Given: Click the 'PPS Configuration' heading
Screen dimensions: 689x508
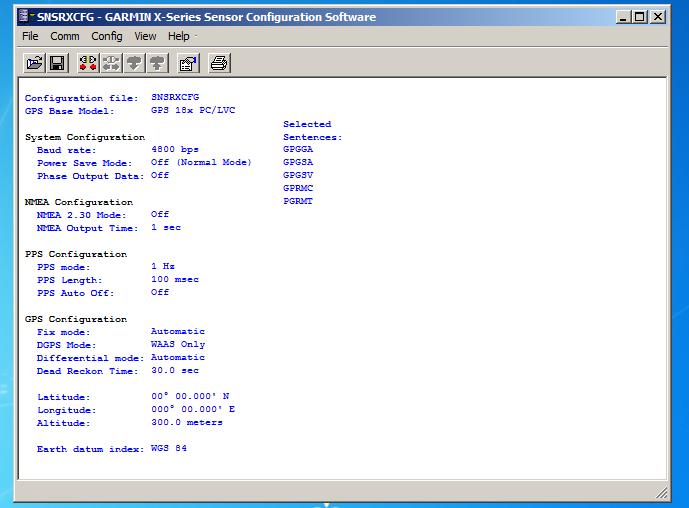Looking at the screenshot, I should [x=76, y=254].
